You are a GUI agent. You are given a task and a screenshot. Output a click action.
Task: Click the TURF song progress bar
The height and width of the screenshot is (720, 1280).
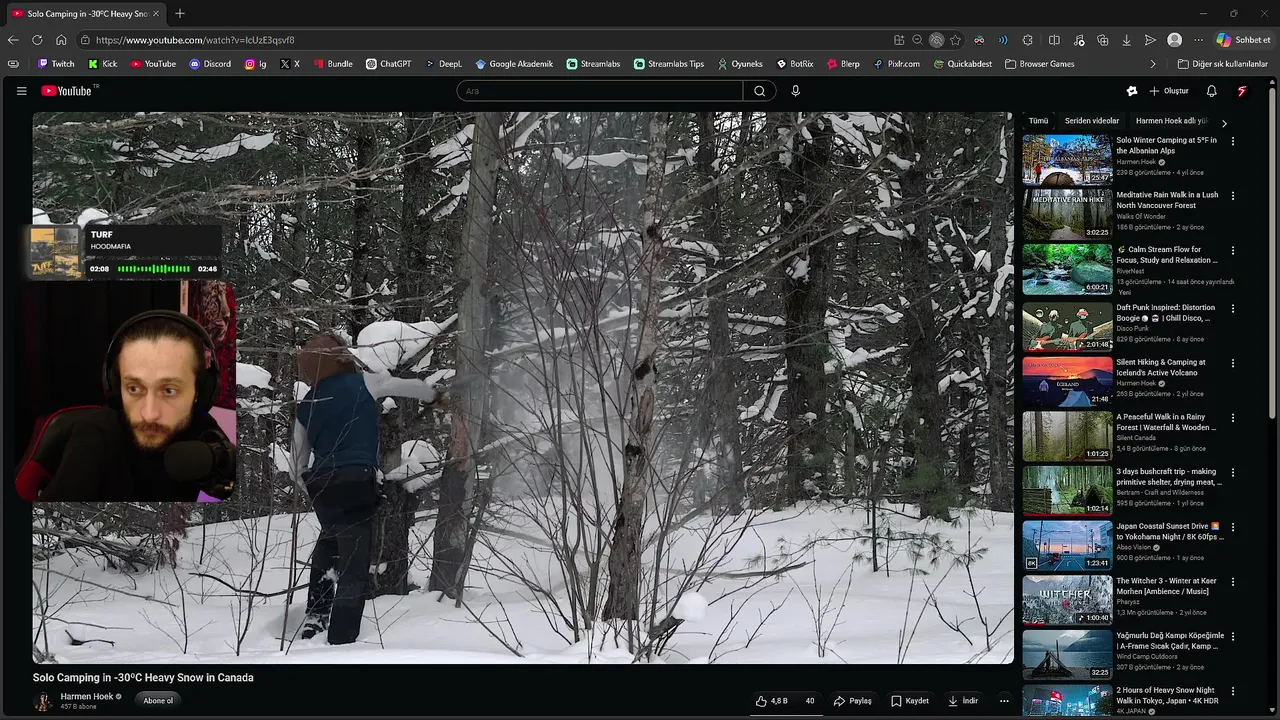click(x=153, y=269)
